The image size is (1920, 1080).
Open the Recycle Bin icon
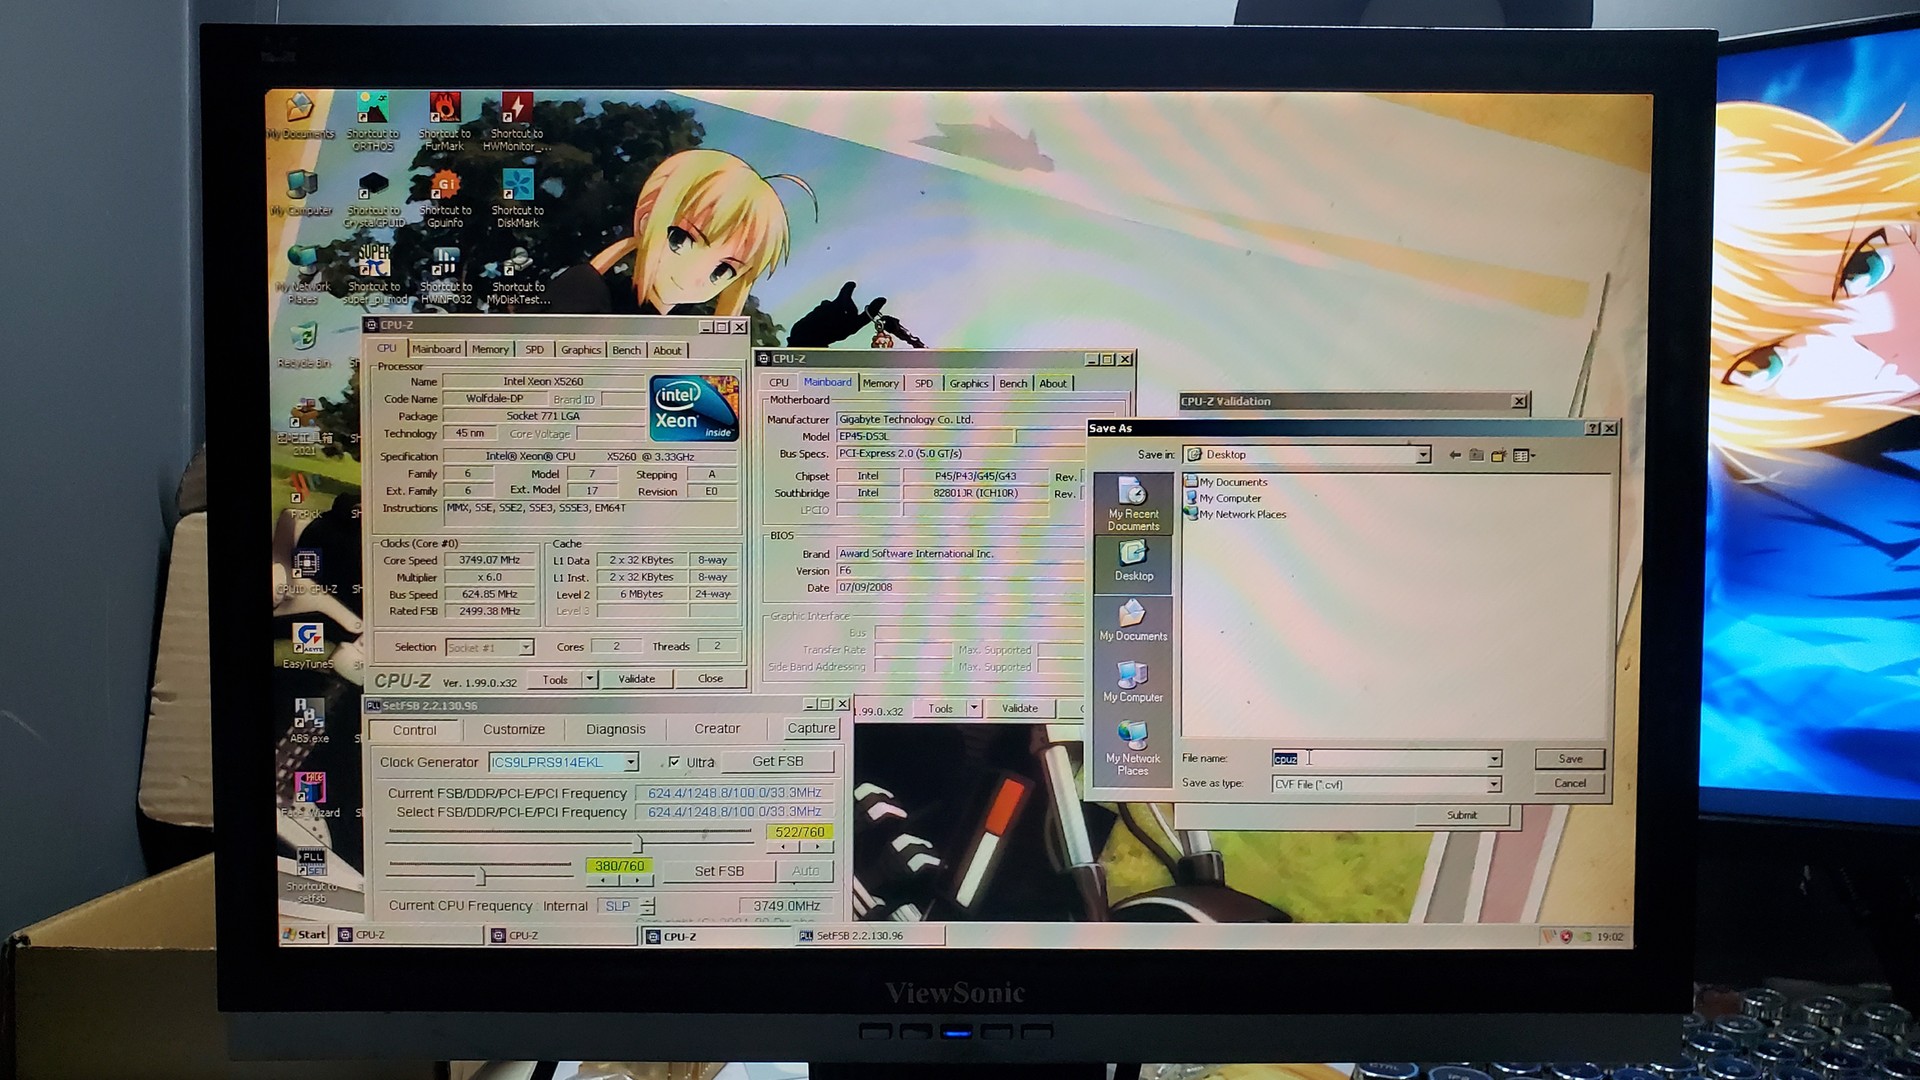click(304, 345)
